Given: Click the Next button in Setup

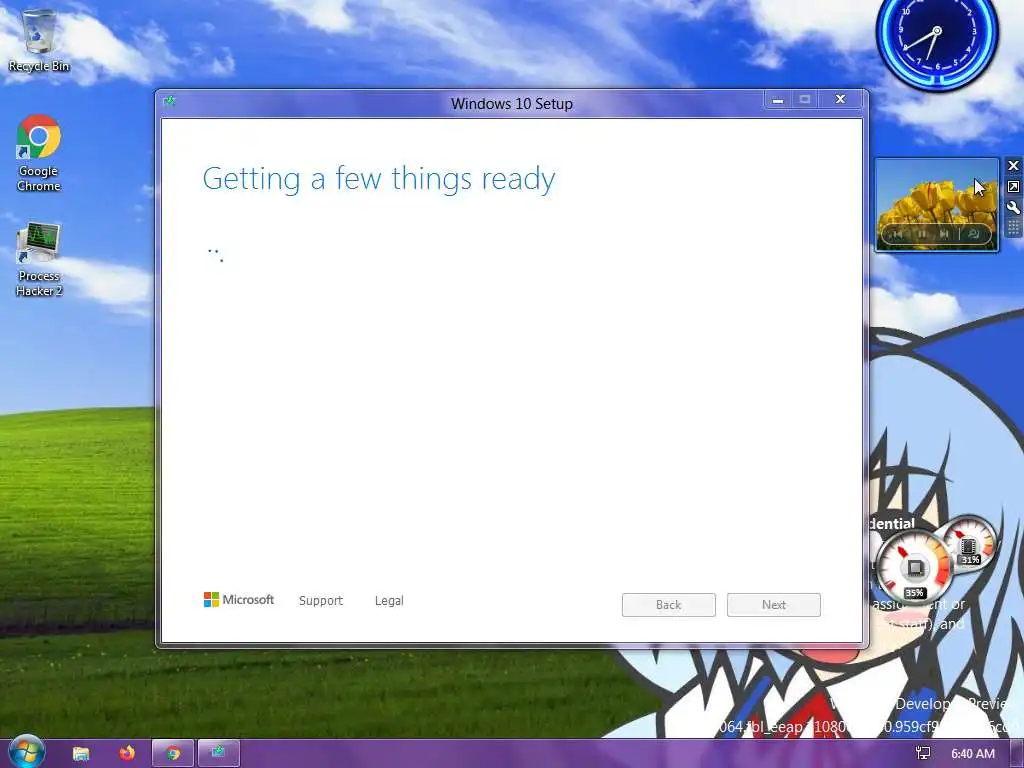Looking at the screenshot, I should click(x=774, y=605).
